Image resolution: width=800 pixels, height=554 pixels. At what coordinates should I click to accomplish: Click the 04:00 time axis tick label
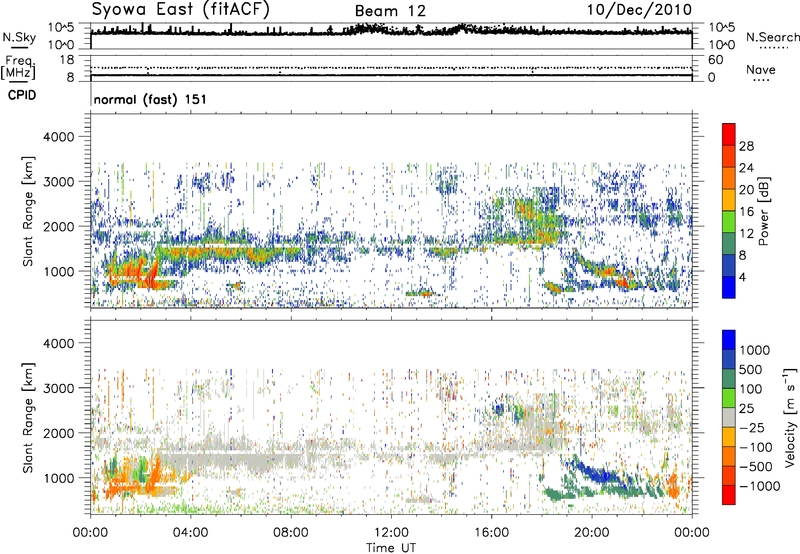coord(190,533)
